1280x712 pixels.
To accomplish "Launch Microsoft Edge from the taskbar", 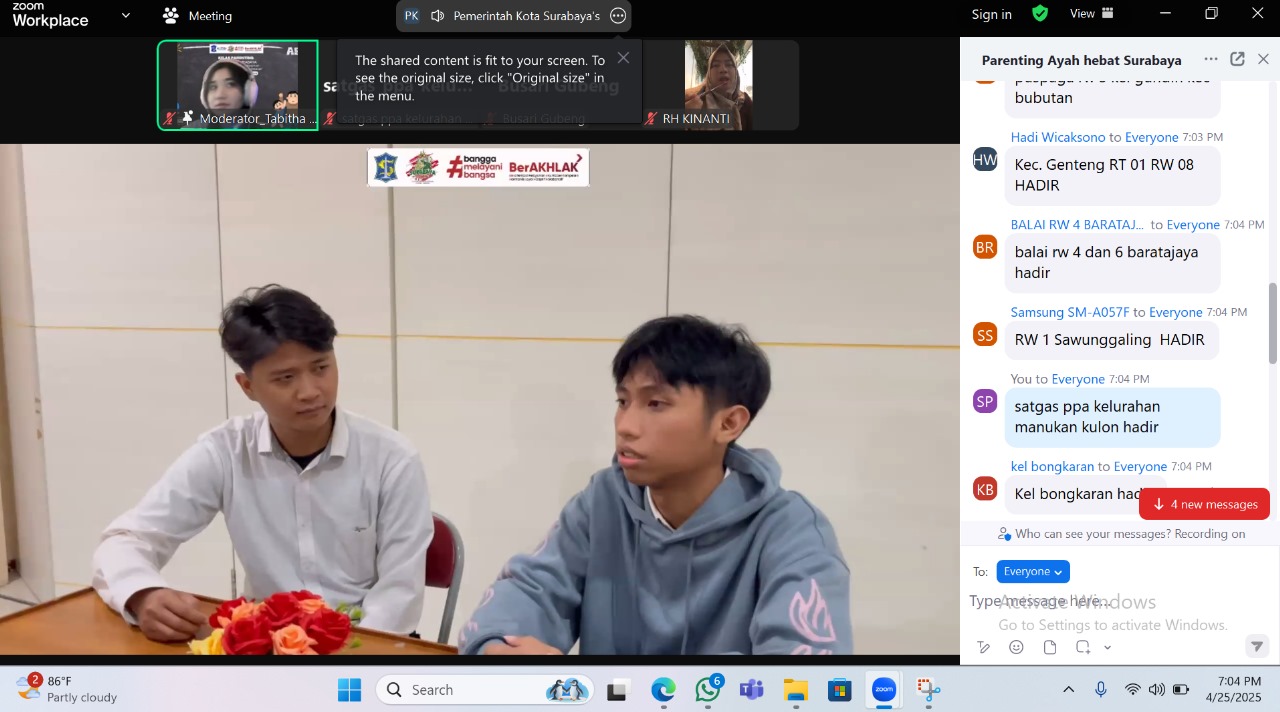I will point(663,690).
